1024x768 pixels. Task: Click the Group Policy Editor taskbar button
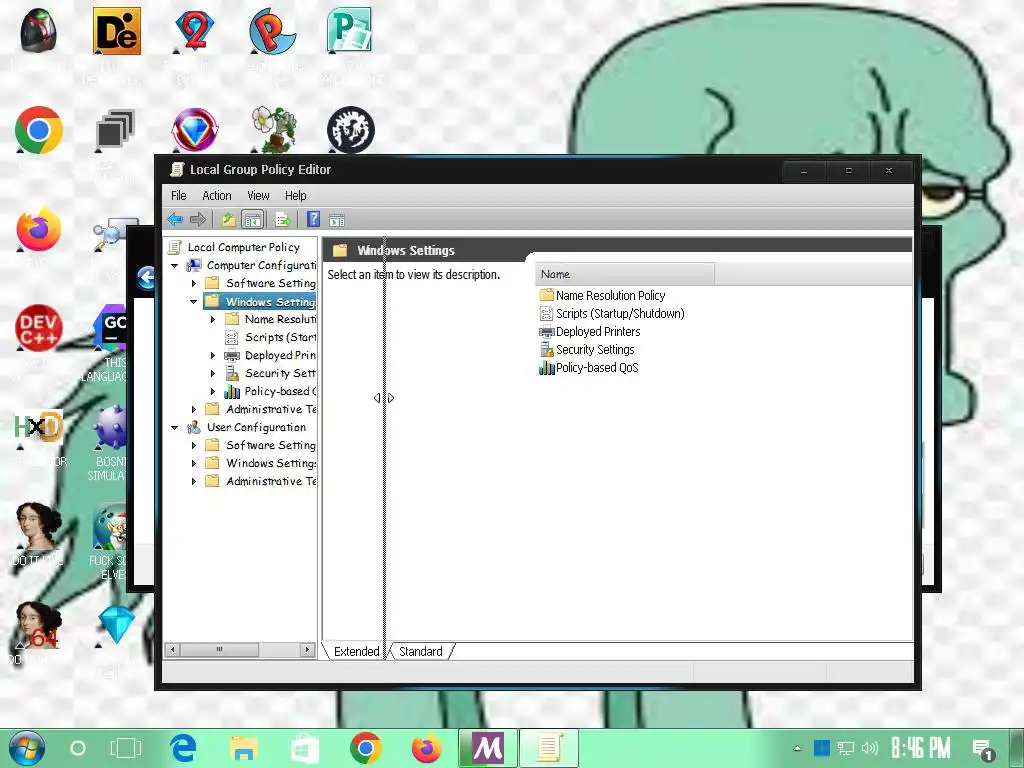[549, 748]
